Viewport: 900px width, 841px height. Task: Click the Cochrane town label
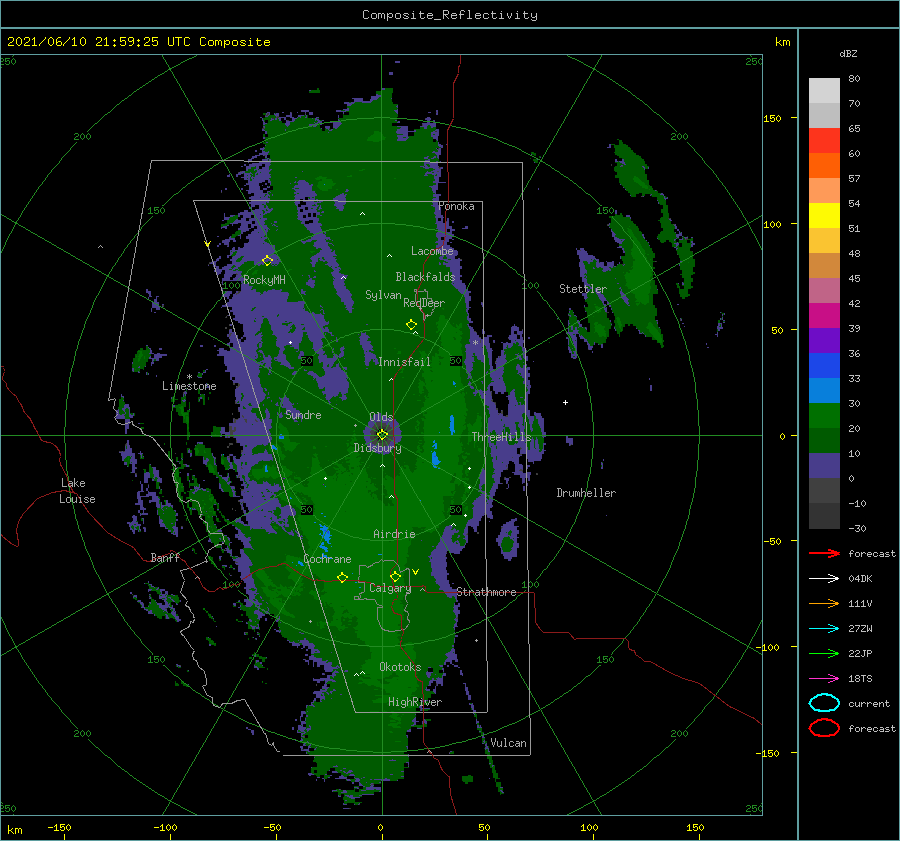pyautogui.click(x=327, y=559)
